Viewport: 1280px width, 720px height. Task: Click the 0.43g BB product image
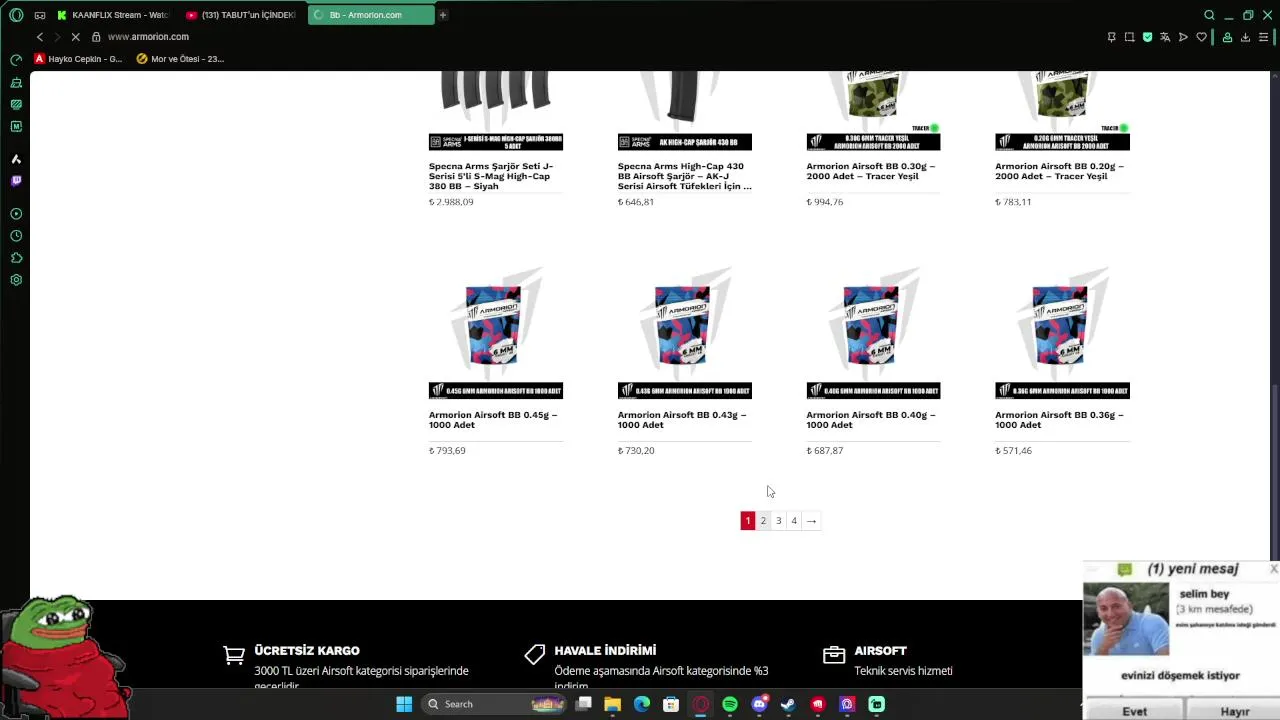pyautogui.click(x=684, y=332)
